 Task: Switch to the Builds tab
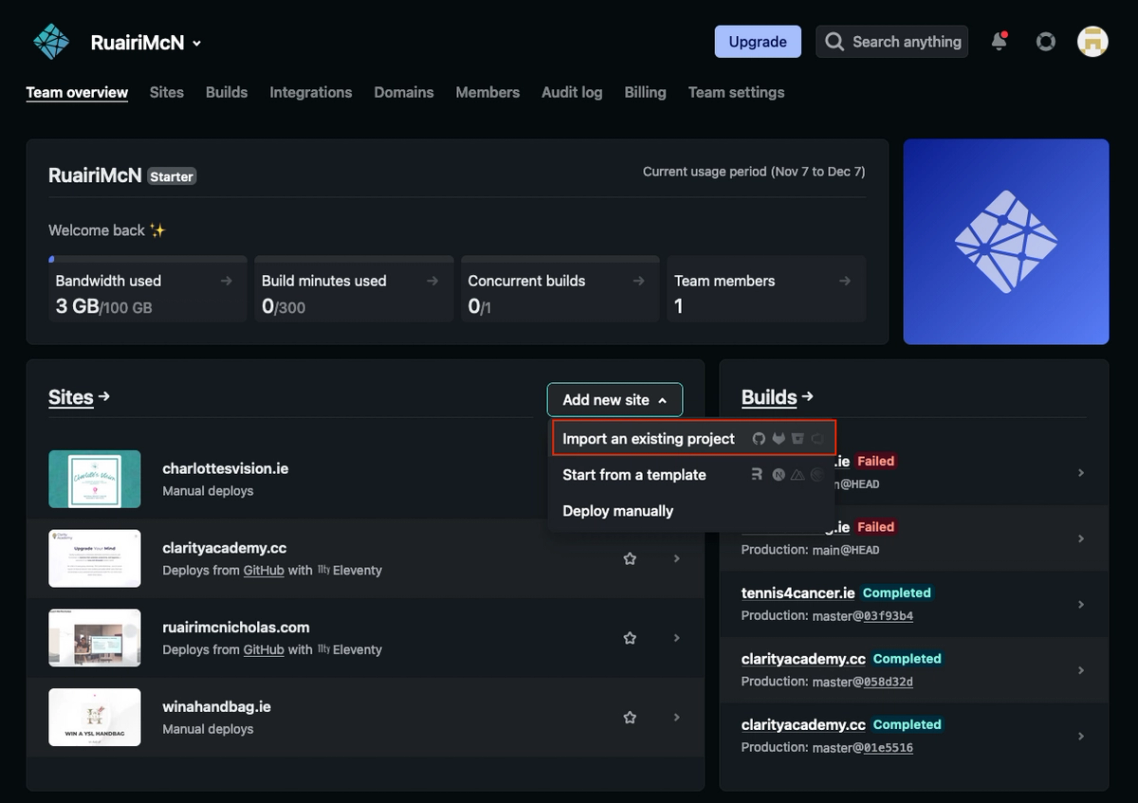click(x=226, y=92)
